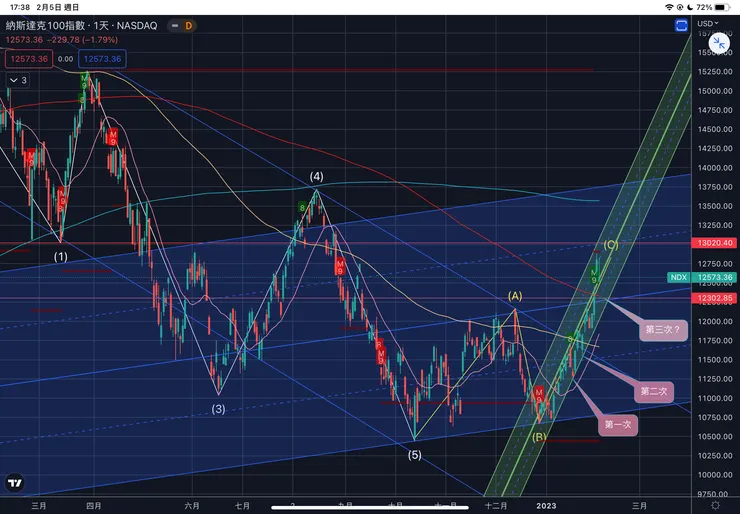Select the wave label (1)
740x514 pixels.
(60, 257)
